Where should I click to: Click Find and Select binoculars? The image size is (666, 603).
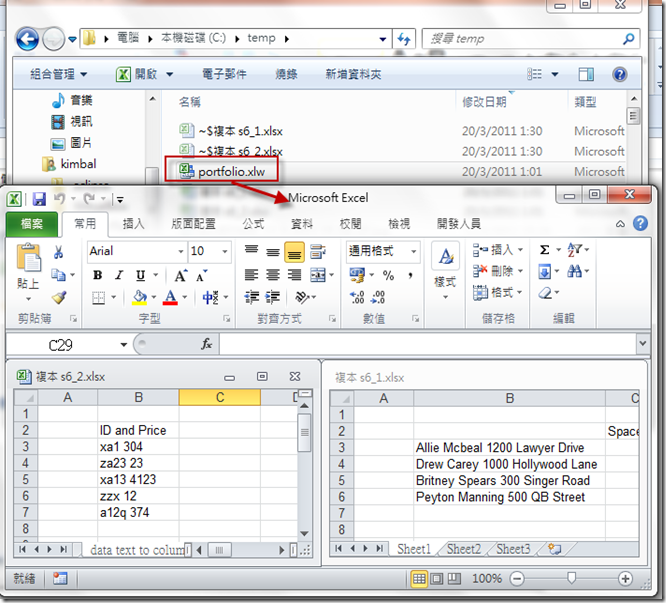point(575,271)
